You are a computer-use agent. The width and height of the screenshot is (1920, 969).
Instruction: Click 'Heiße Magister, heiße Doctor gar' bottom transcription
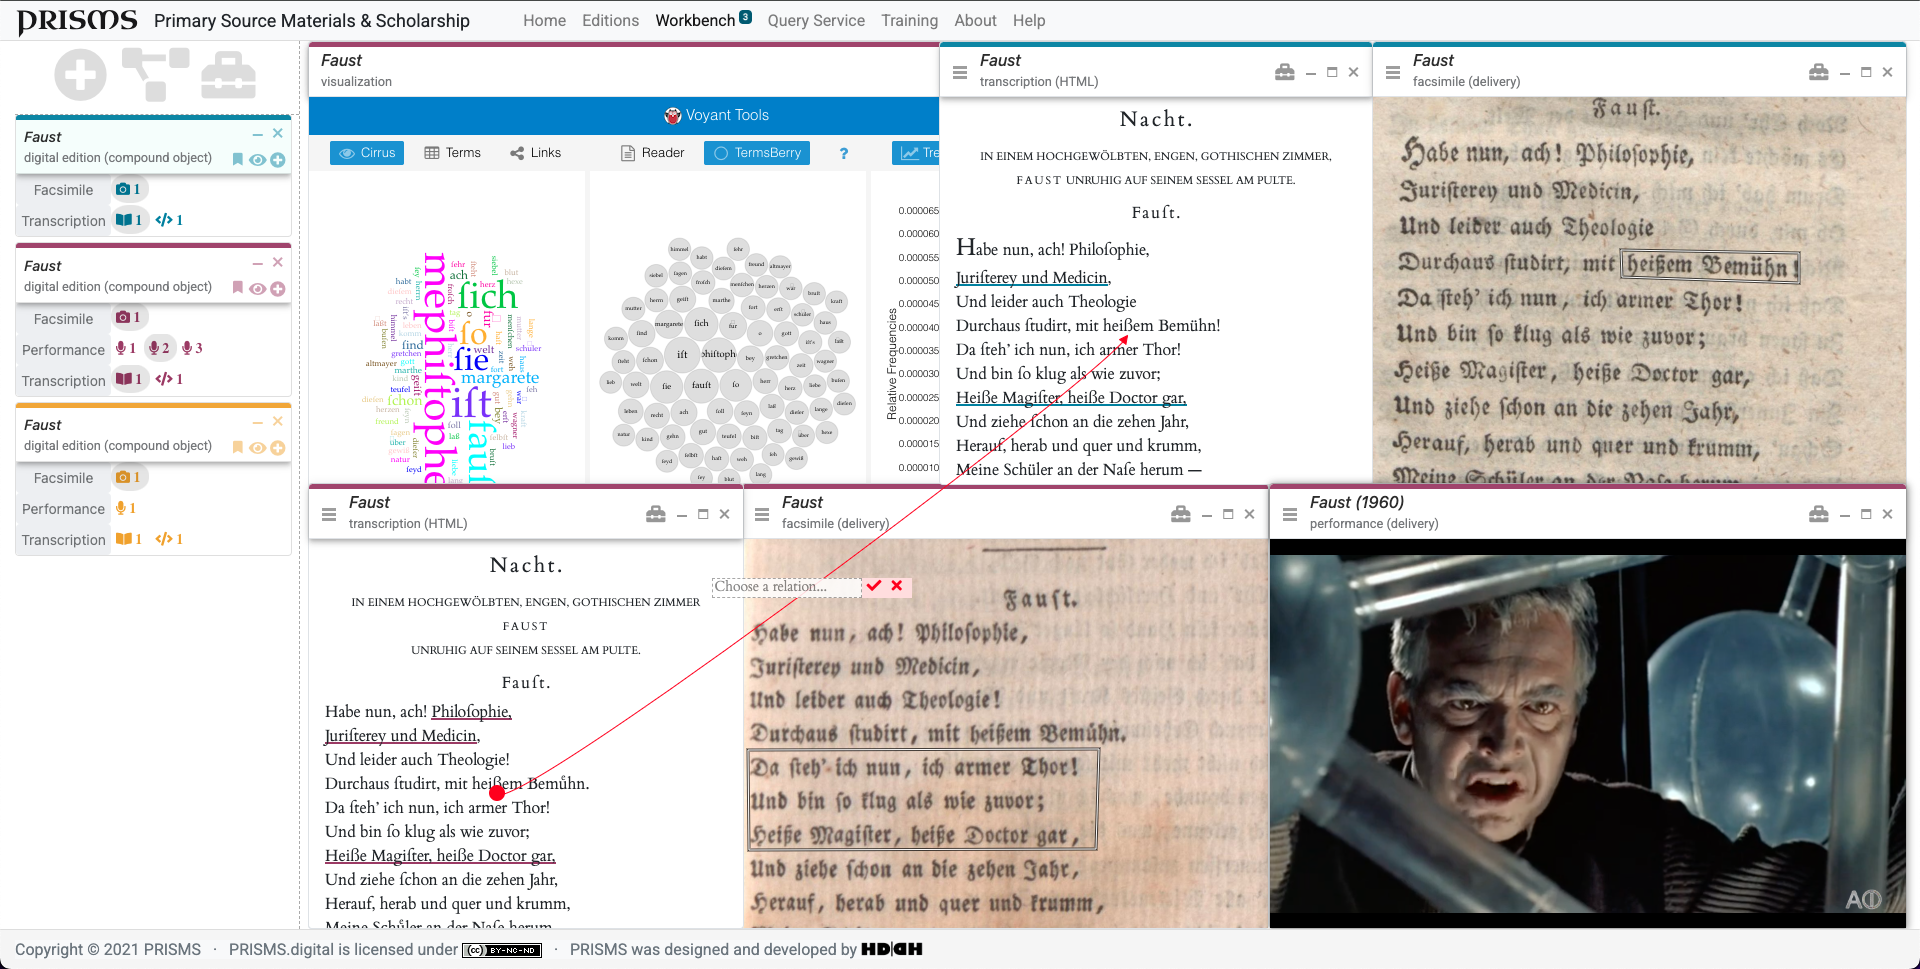point(440,856)
